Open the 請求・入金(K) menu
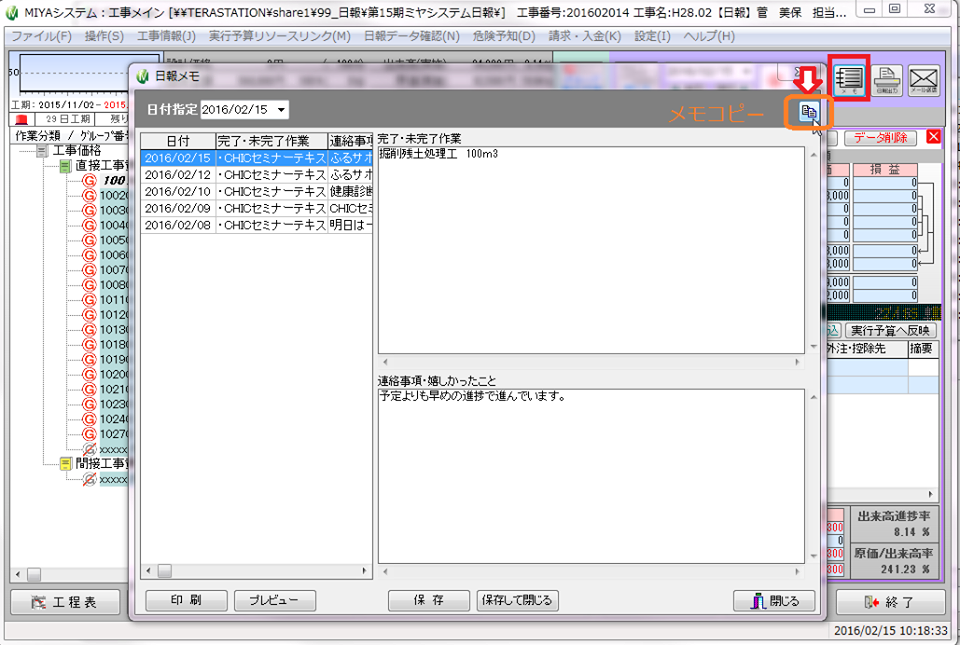Viewport: 960px width, 645px height. 584,36
